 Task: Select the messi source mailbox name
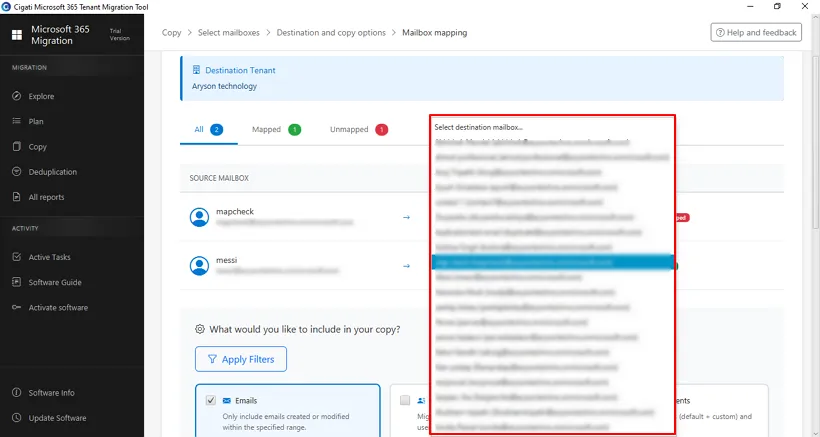coord(226,260)
